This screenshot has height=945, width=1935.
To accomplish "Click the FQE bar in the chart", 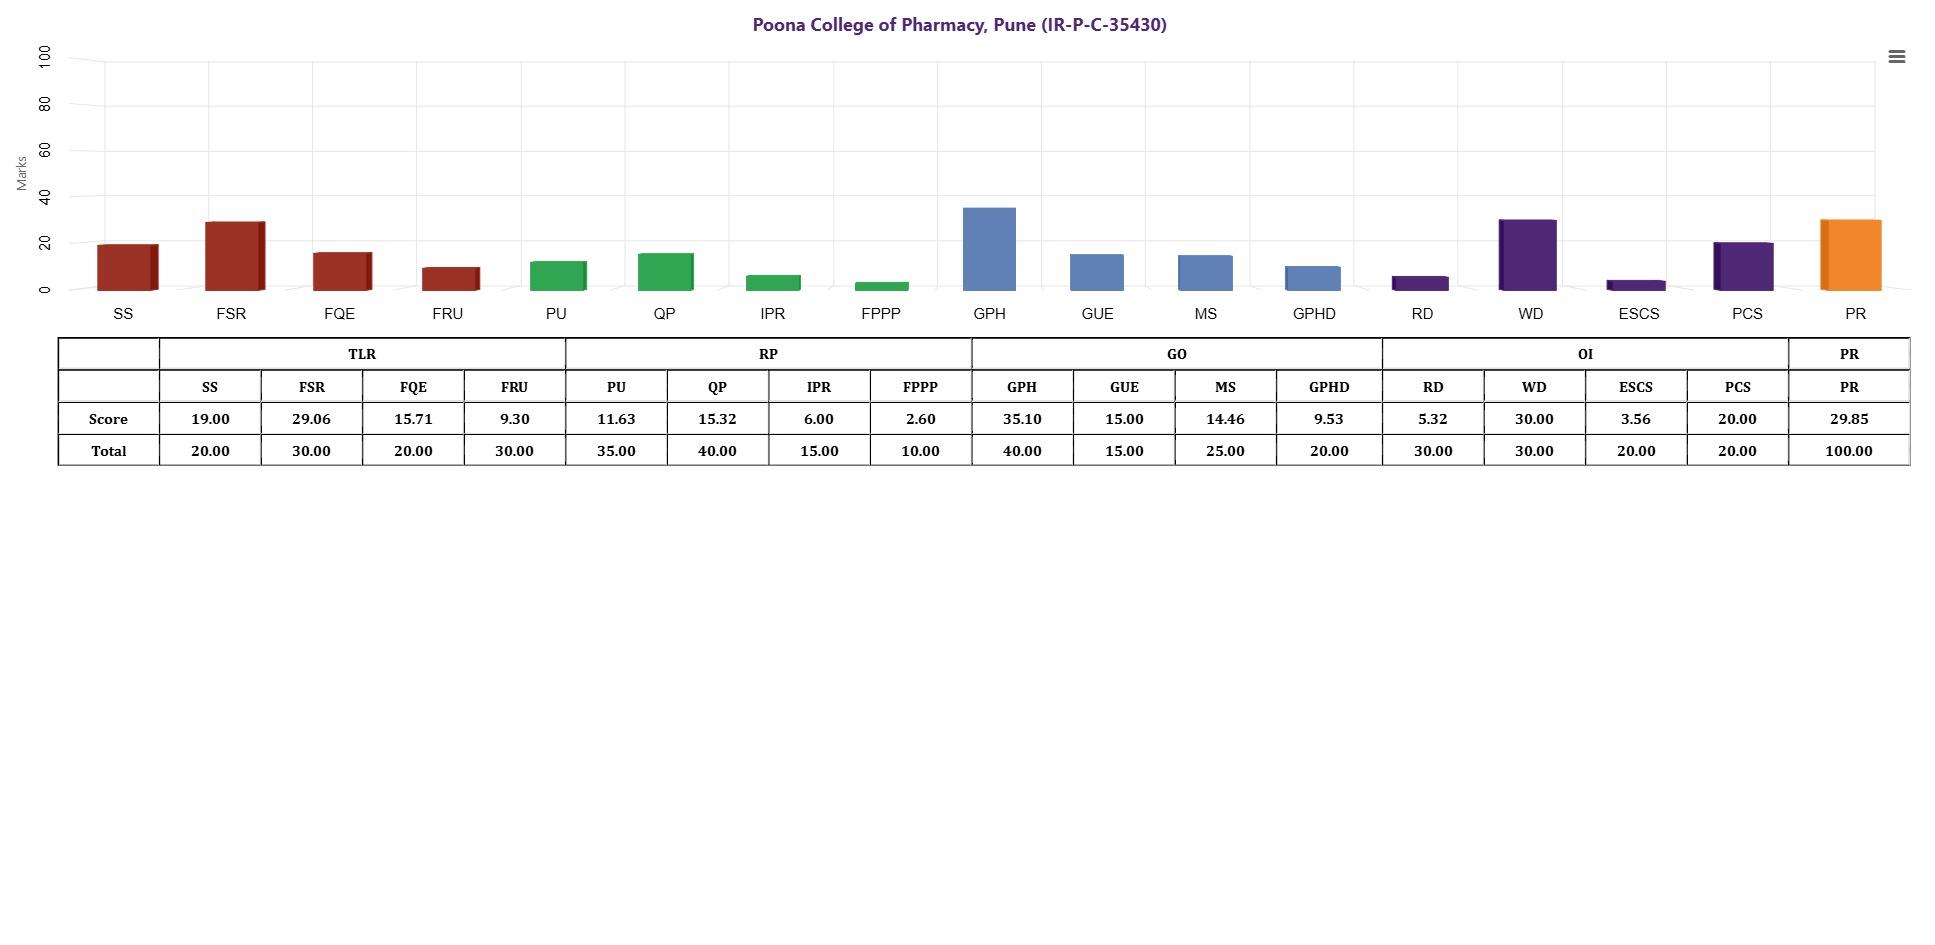I will [342, 271].
